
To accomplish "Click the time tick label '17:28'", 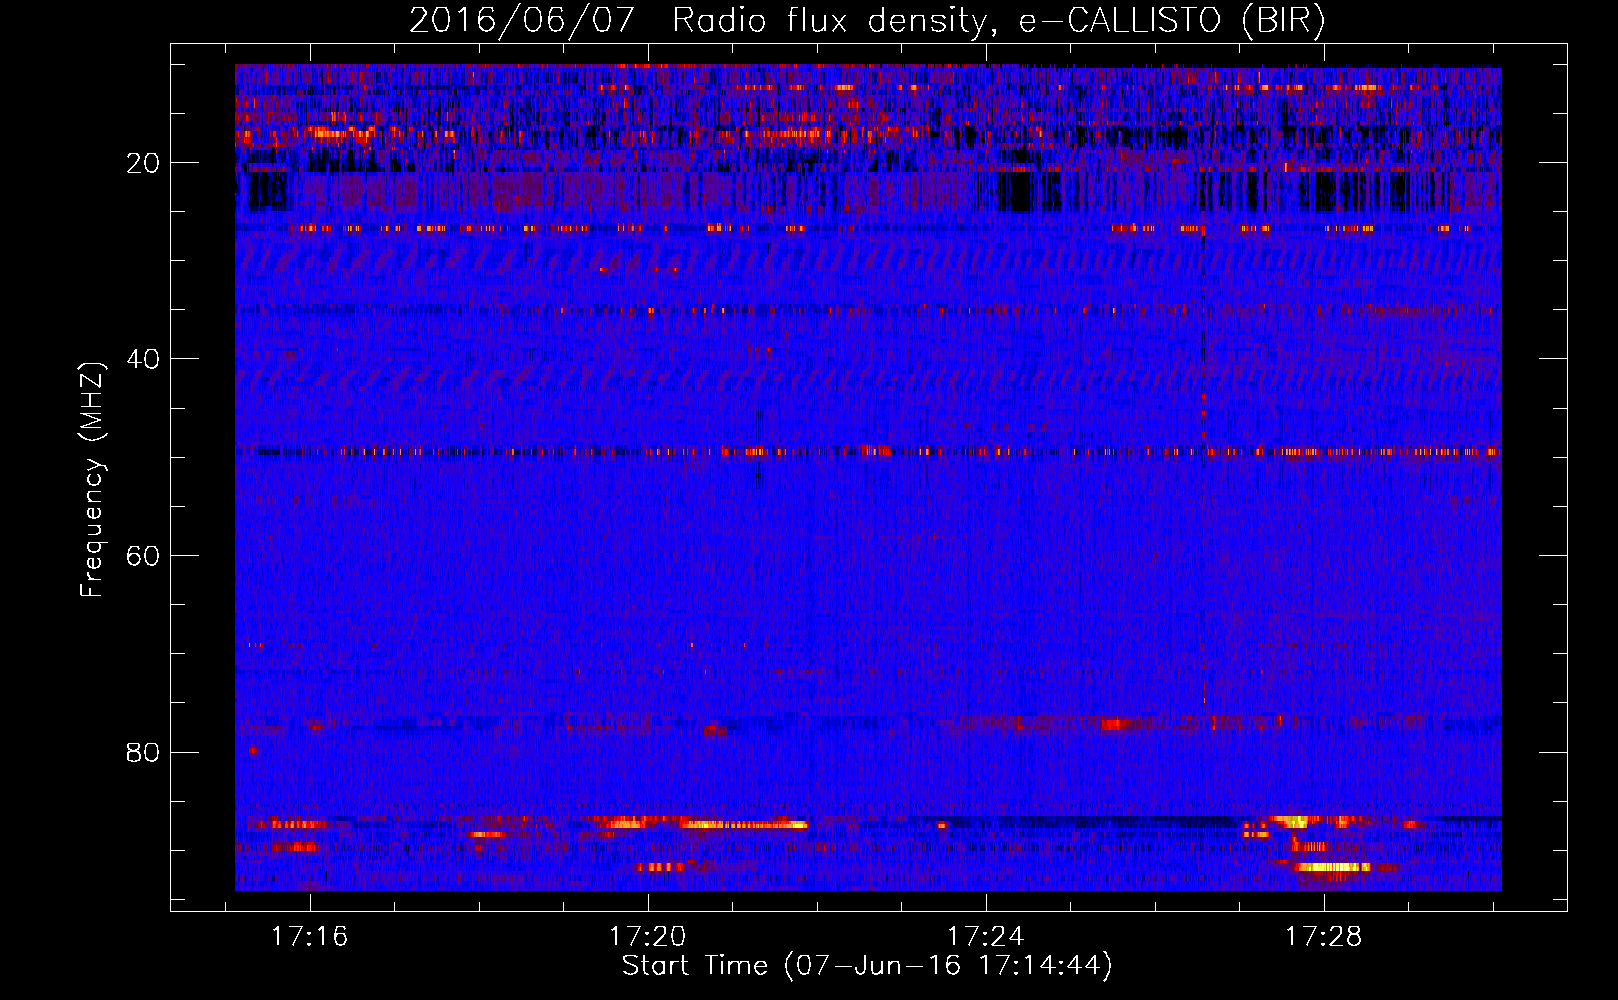I will click(1324, 936).
